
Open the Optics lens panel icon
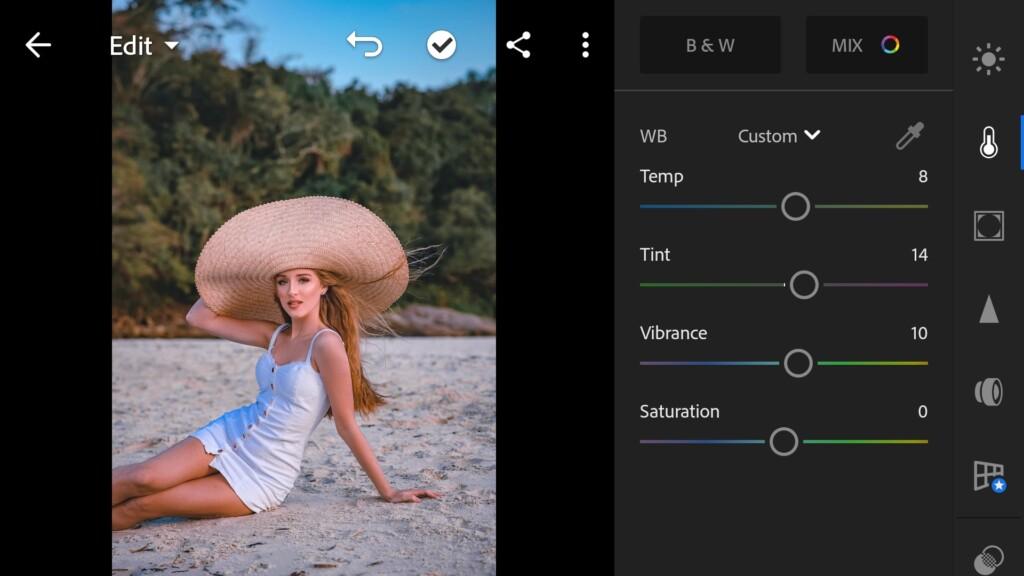pyautogui.click(x=989, y=392)
